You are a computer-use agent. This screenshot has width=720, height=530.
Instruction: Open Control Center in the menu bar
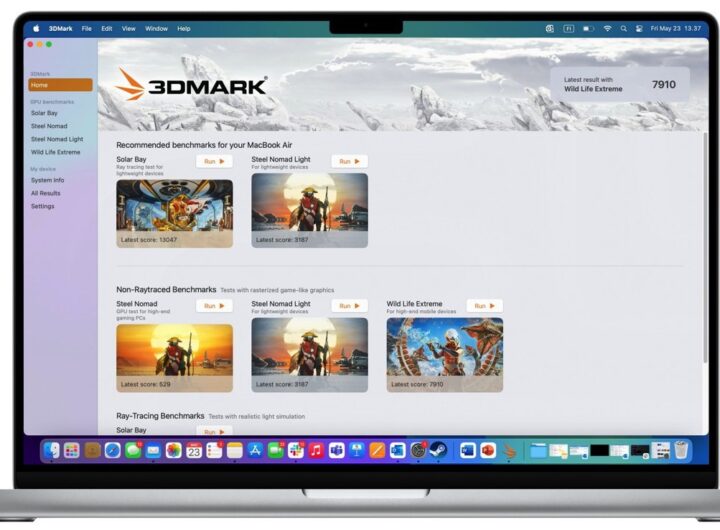tap(639, 28)
